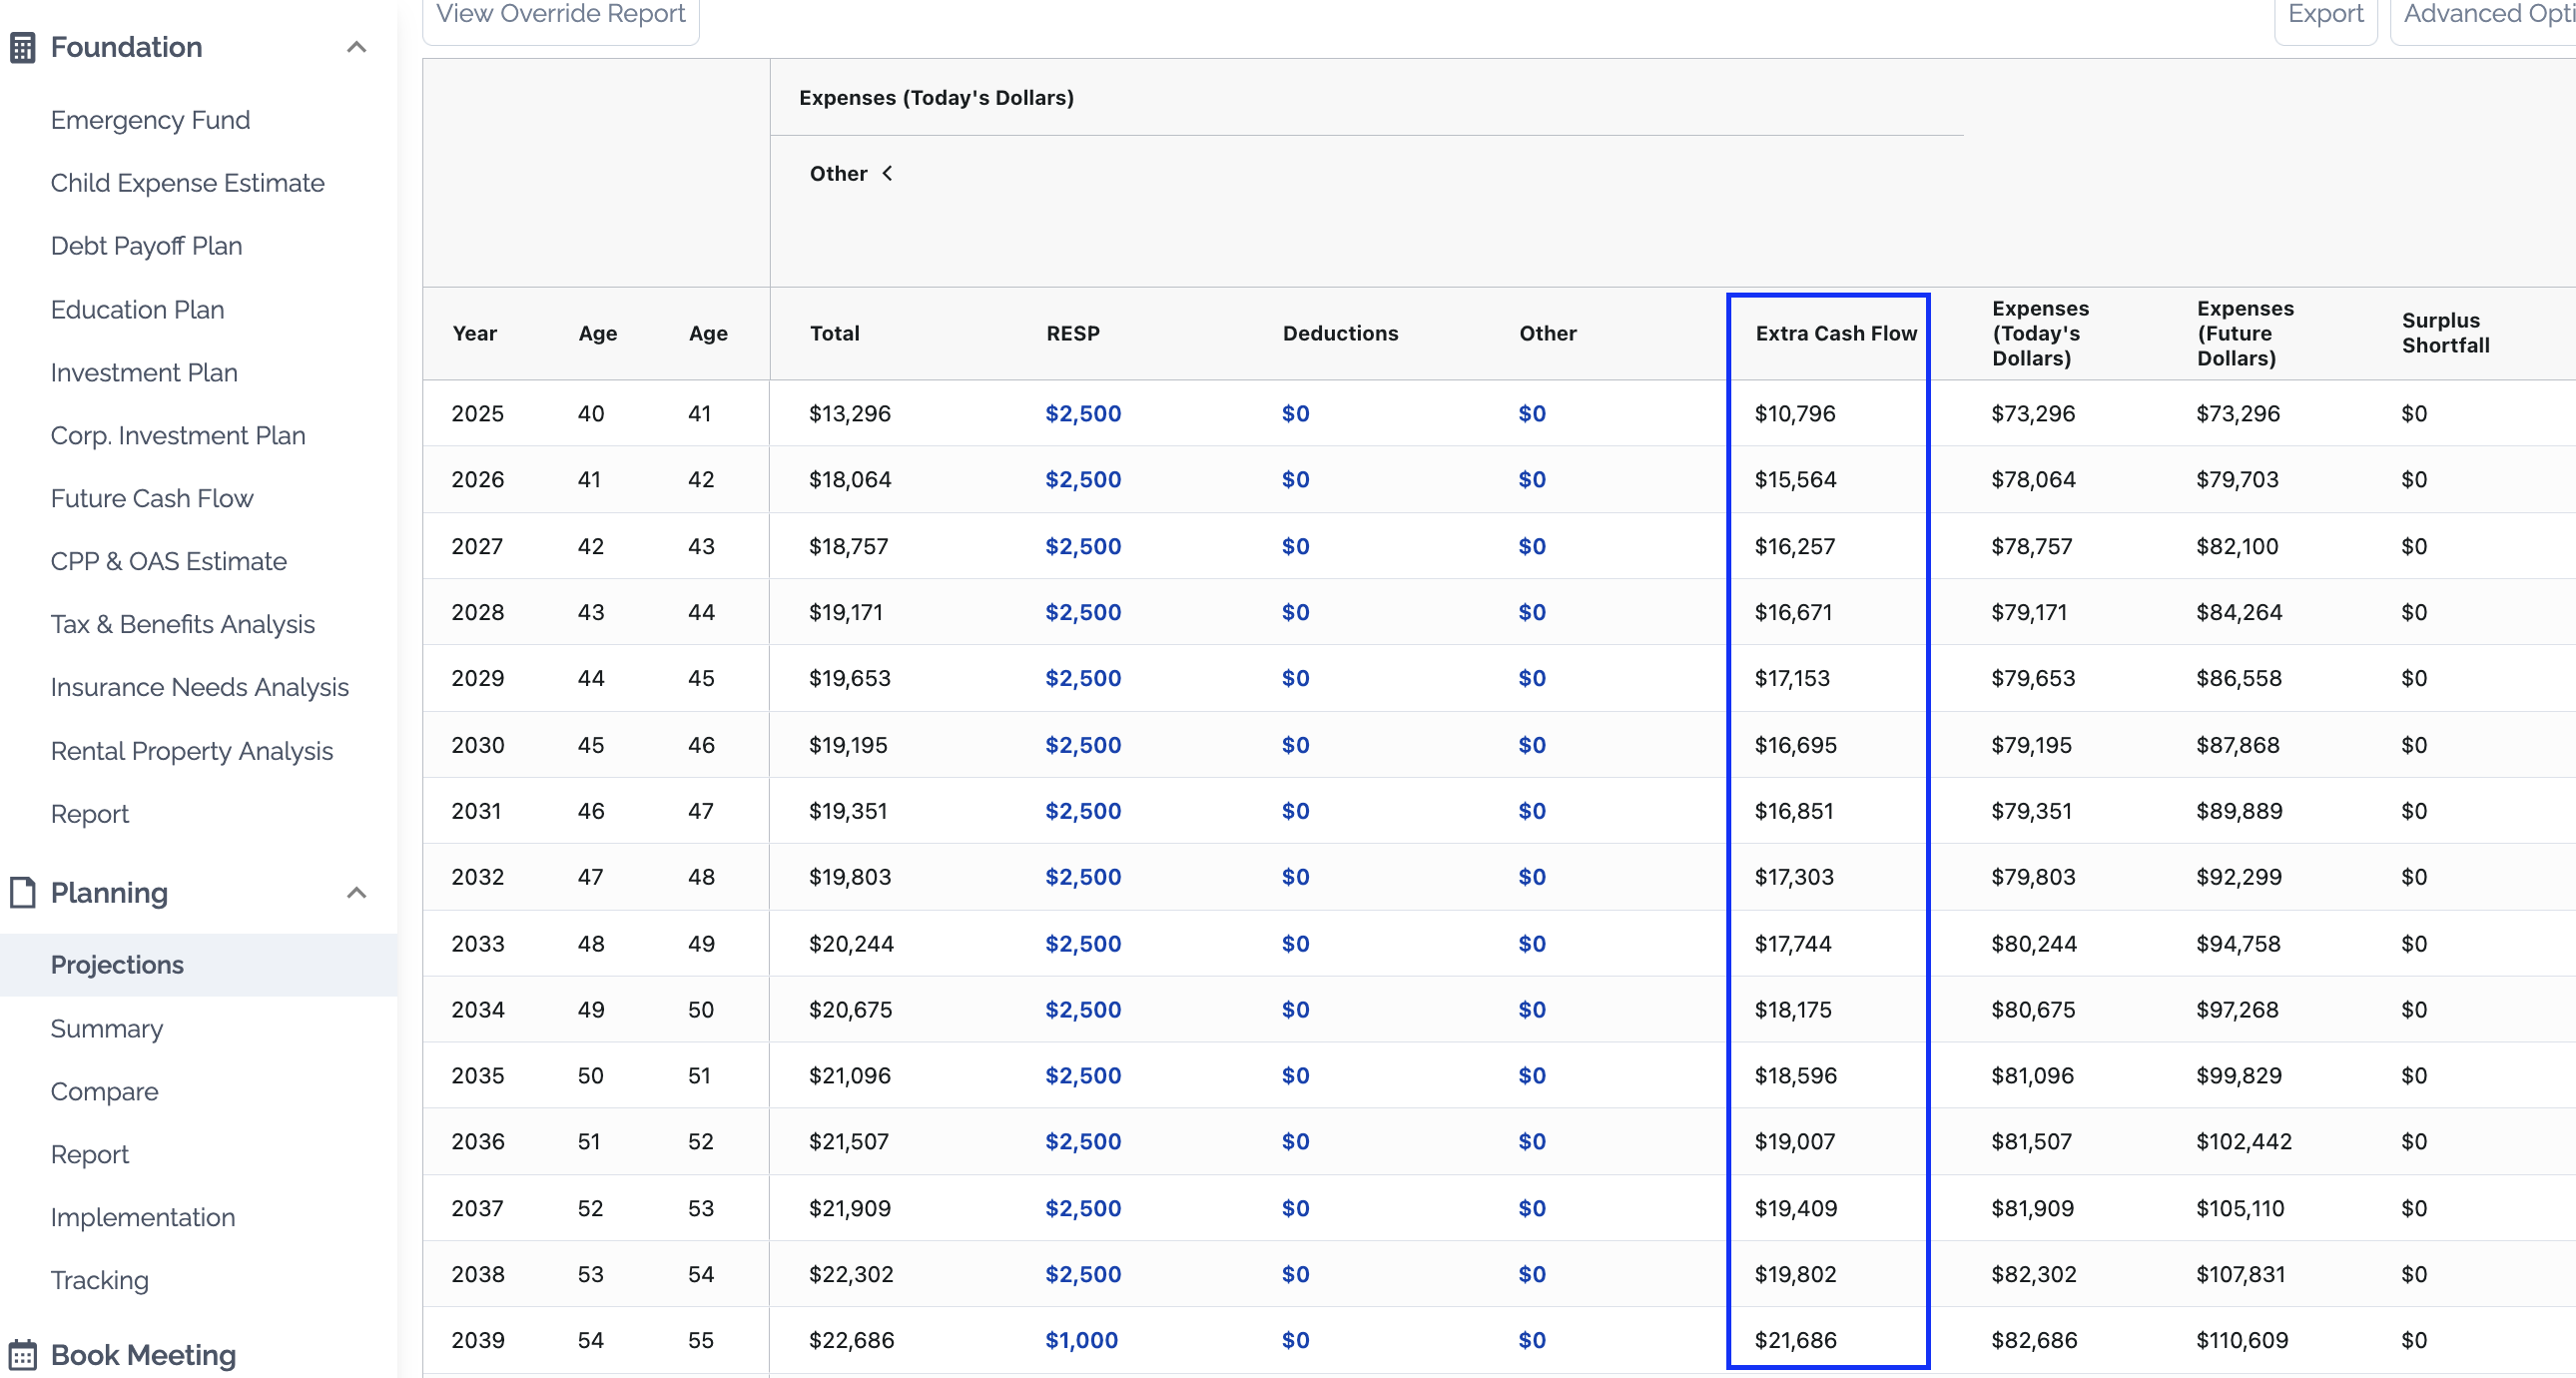Click the Foundation calculator icon
This screenshot has width=2576, height=1378.
point(23,47)
